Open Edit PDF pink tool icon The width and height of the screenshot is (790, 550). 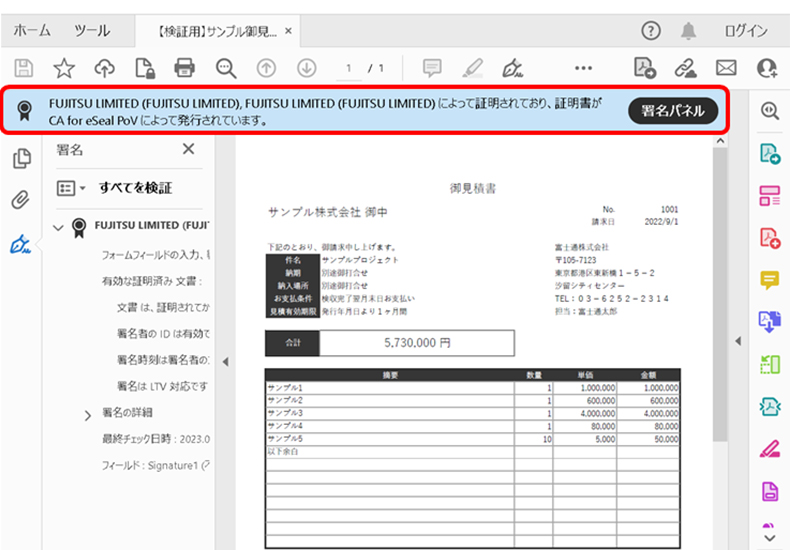pos(770,195)
